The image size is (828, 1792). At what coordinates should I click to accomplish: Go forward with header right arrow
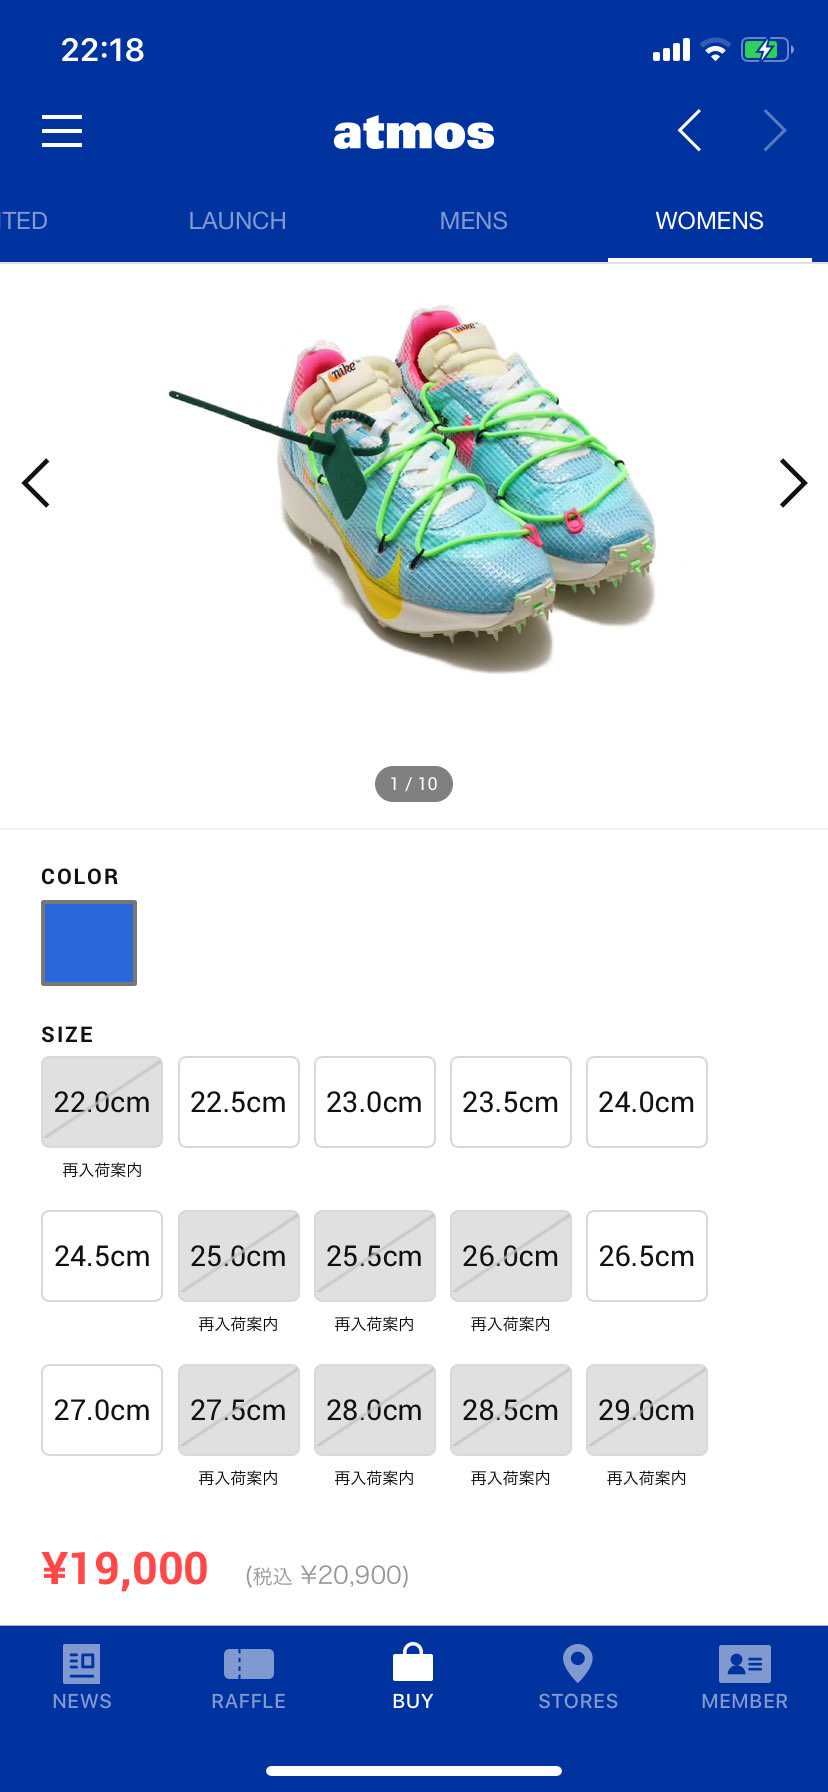[x=775, y=131]
